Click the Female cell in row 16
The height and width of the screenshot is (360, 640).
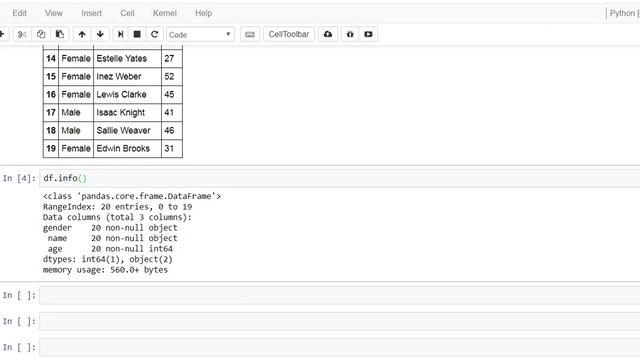76,94
